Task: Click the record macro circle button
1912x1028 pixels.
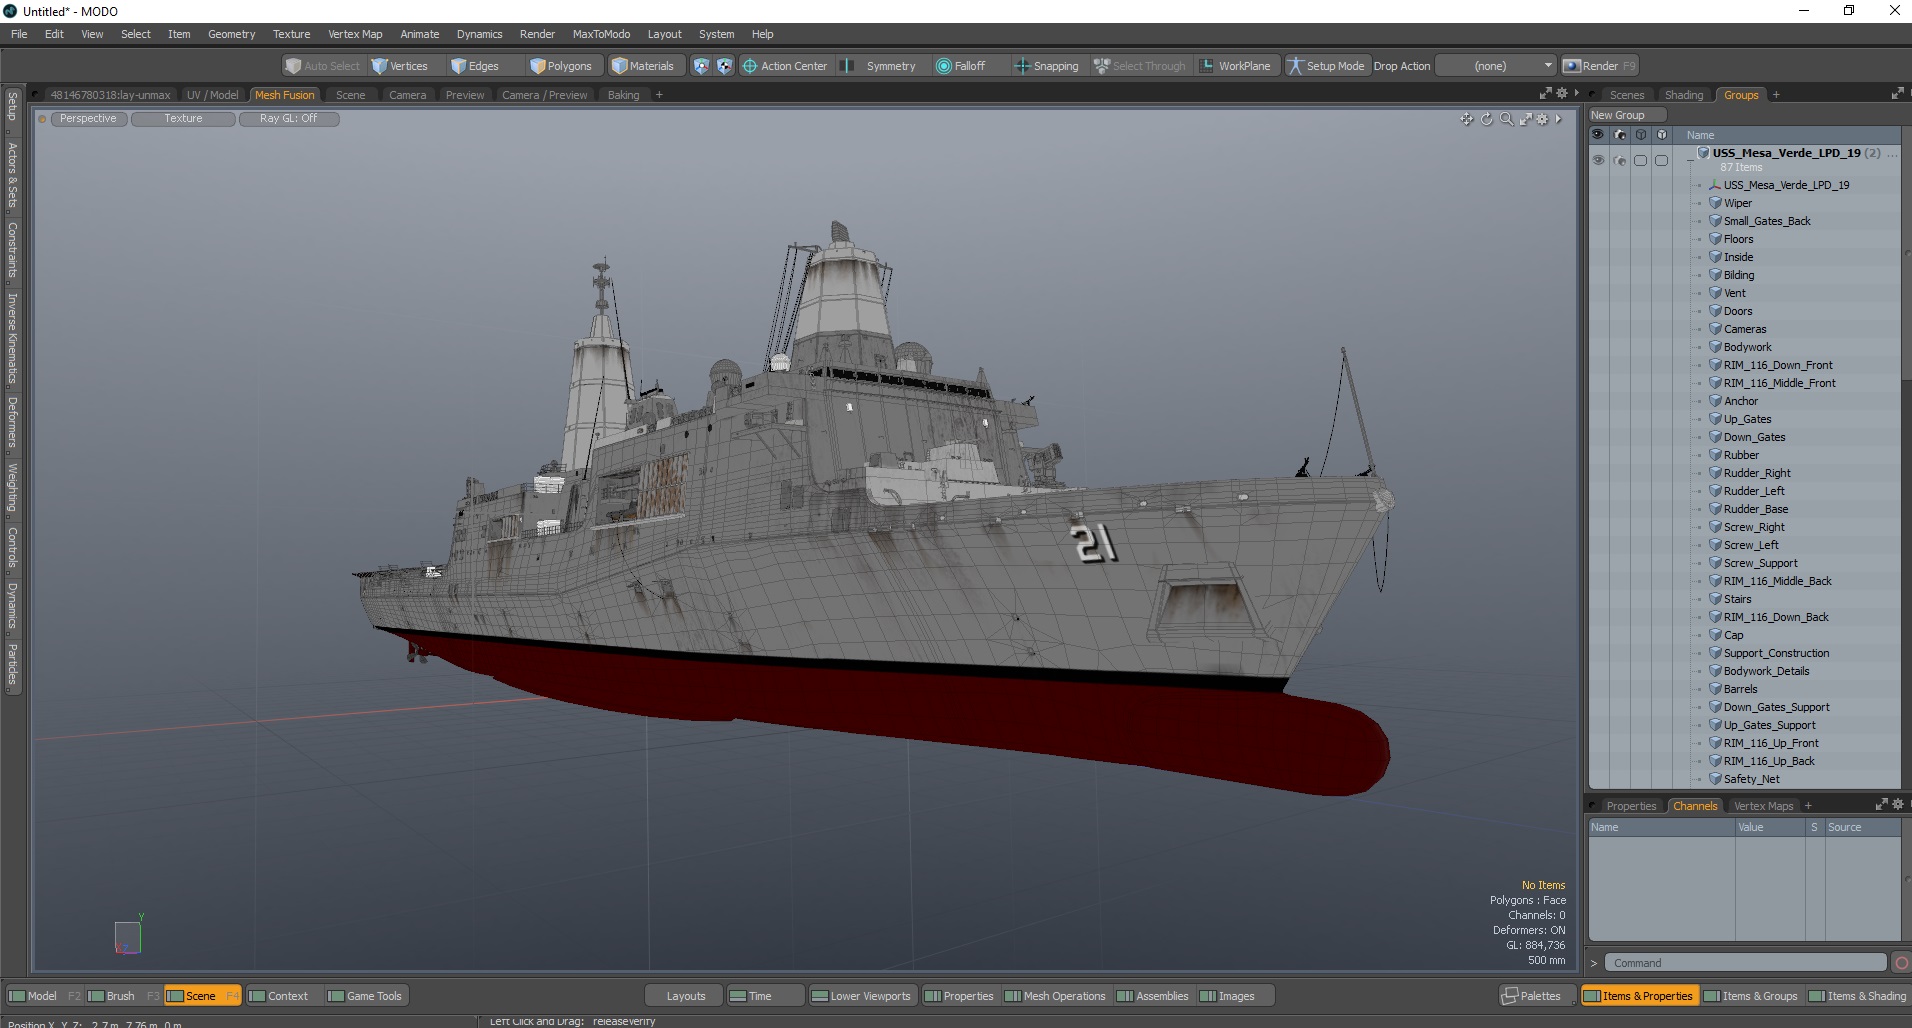Action: 1901,963
